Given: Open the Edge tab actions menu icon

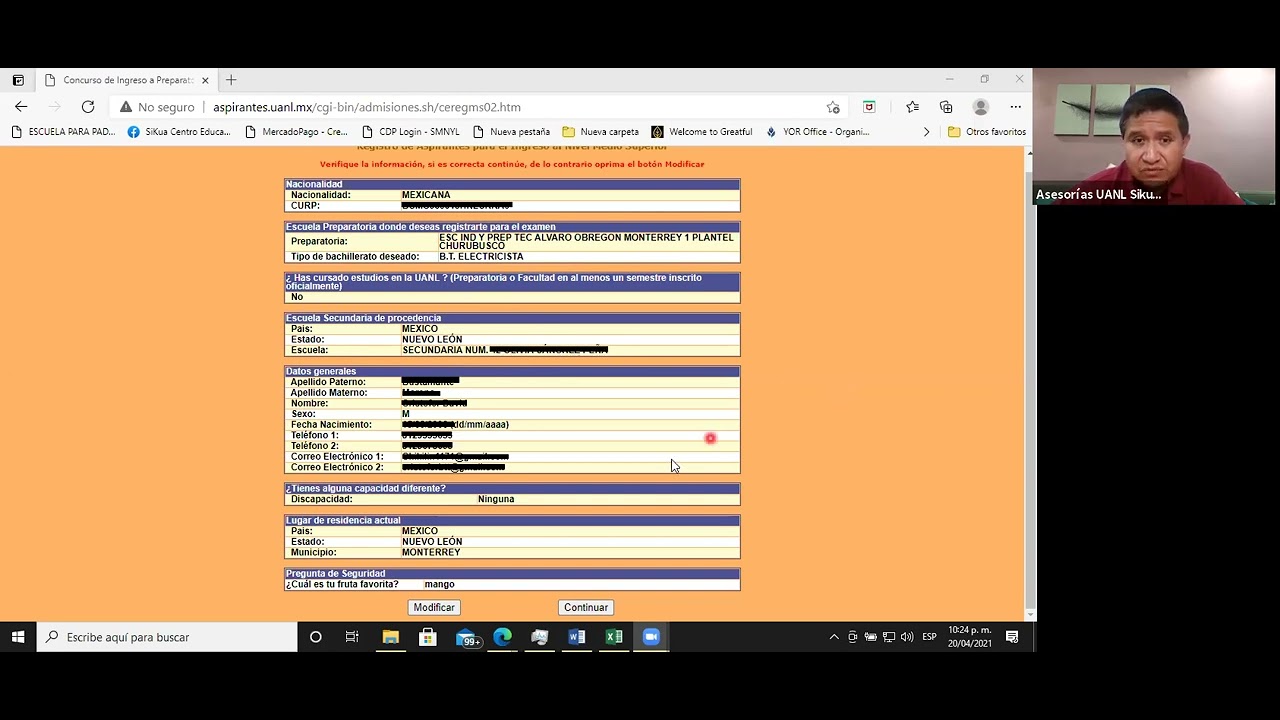Looking at the screenshot, I should [x=18, y=80].
